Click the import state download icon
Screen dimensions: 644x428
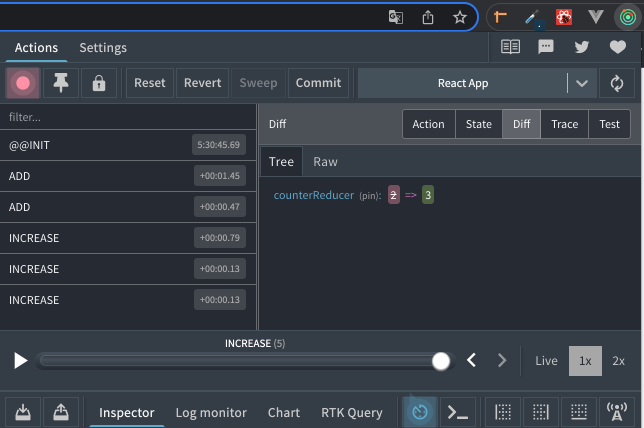(23, 412)
